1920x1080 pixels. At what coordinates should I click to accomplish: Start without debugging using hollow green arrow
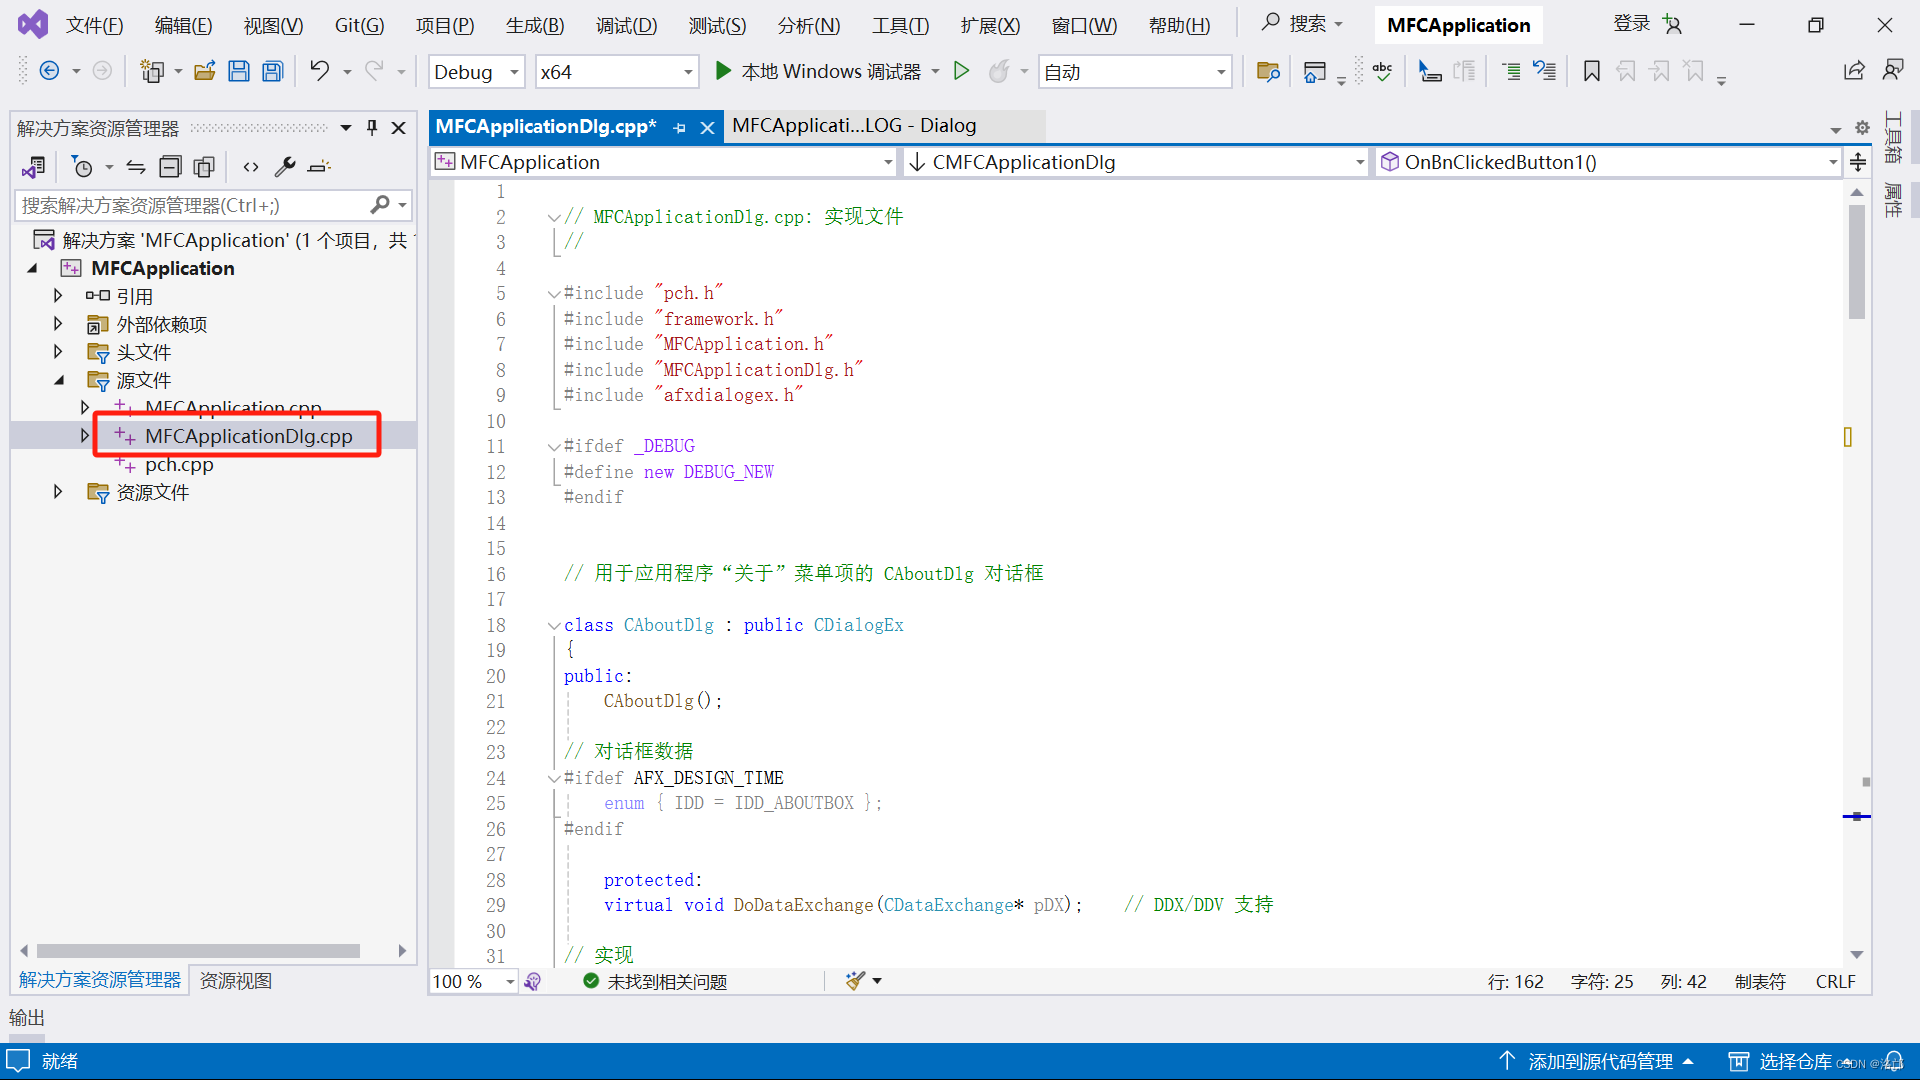pos(961,71)
